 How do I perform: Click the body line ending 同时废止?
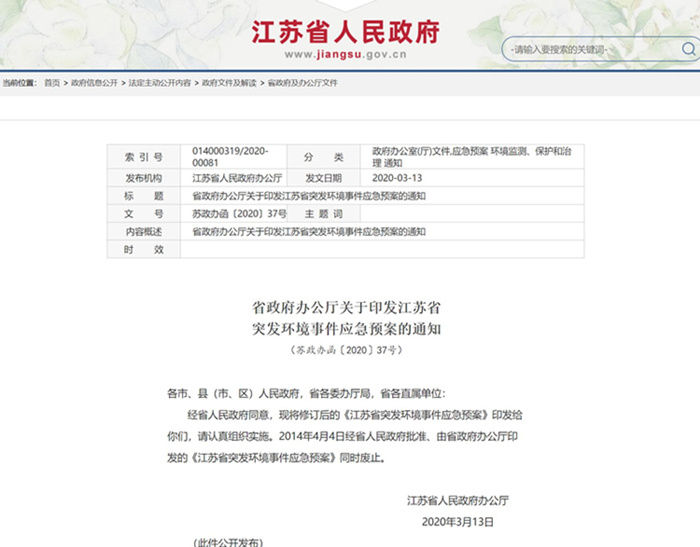(x=276, y=458)
